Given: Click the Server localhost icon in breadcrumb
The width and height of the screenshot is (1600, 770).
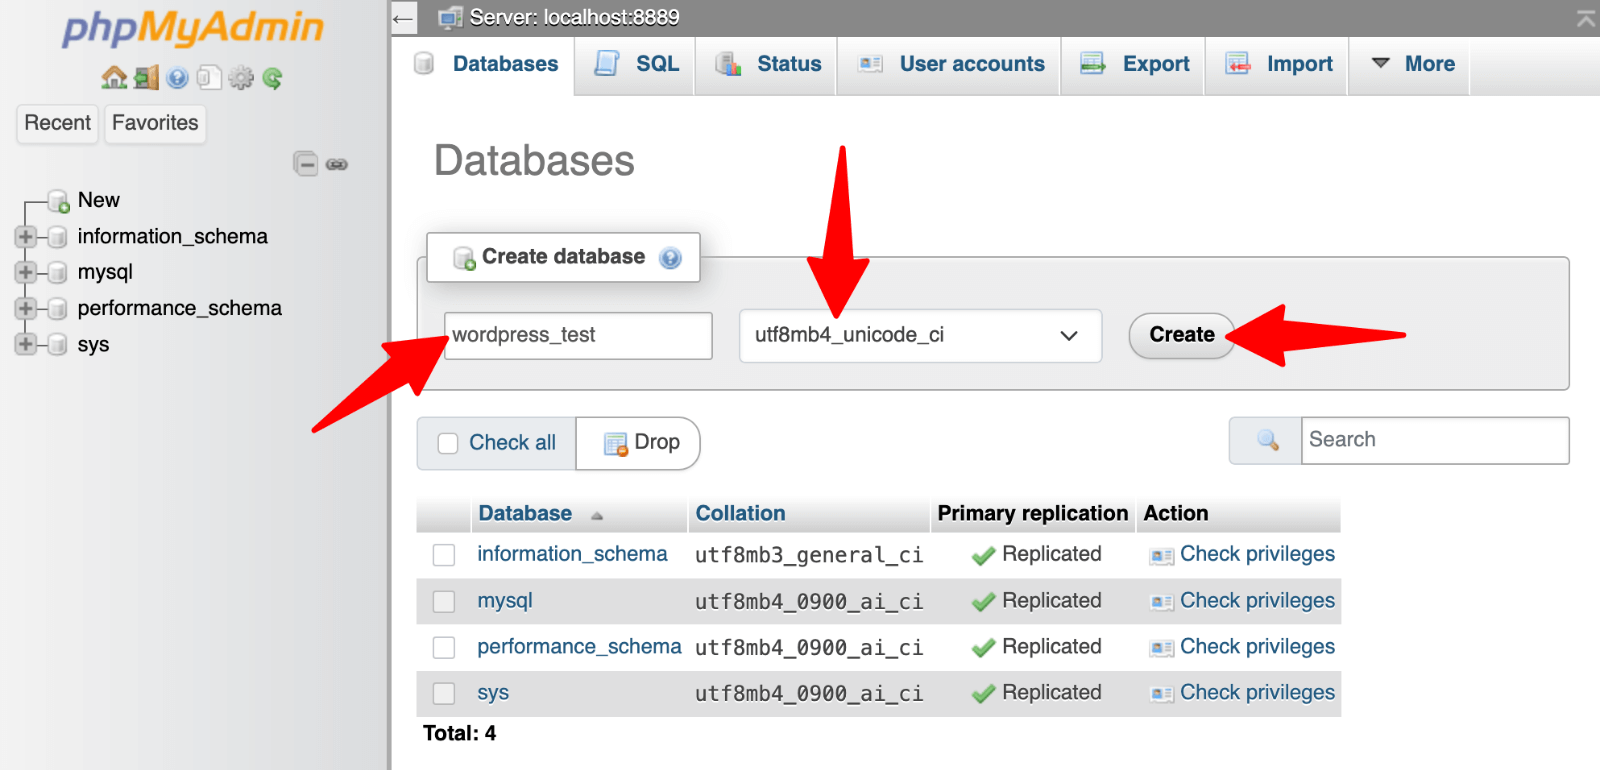Looking at the screenshot, I should click(x=451, y=17).
